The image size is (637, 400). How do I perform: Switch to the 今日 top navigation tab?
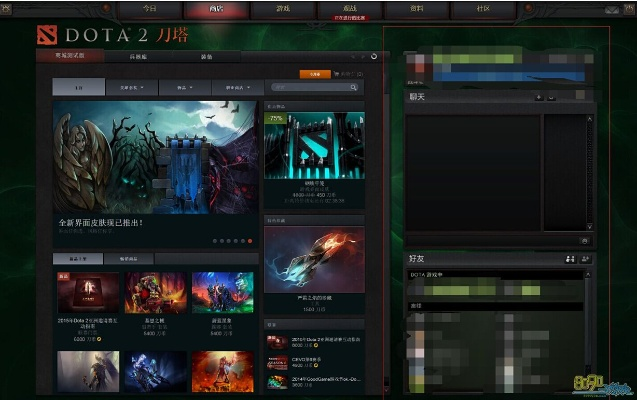click(x=149, y=9)
